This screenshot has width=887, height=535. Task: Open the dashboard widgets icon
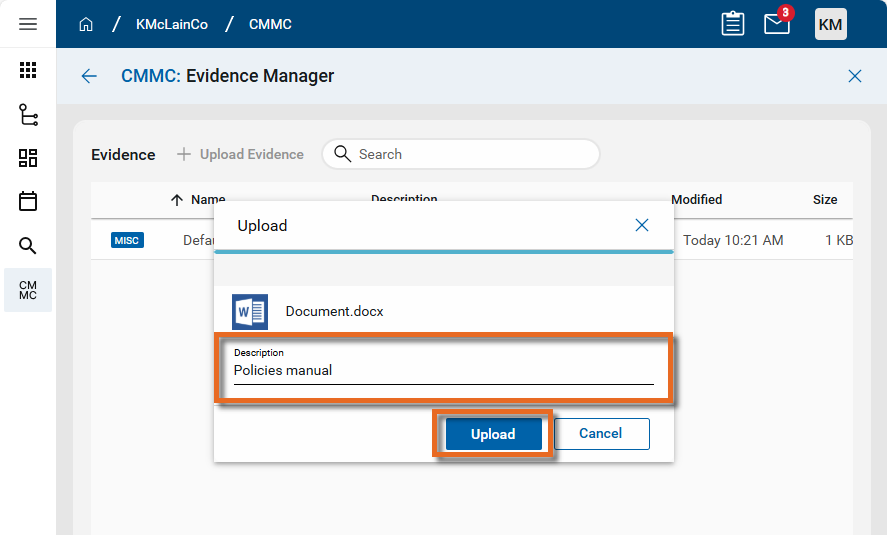(28, 158)
